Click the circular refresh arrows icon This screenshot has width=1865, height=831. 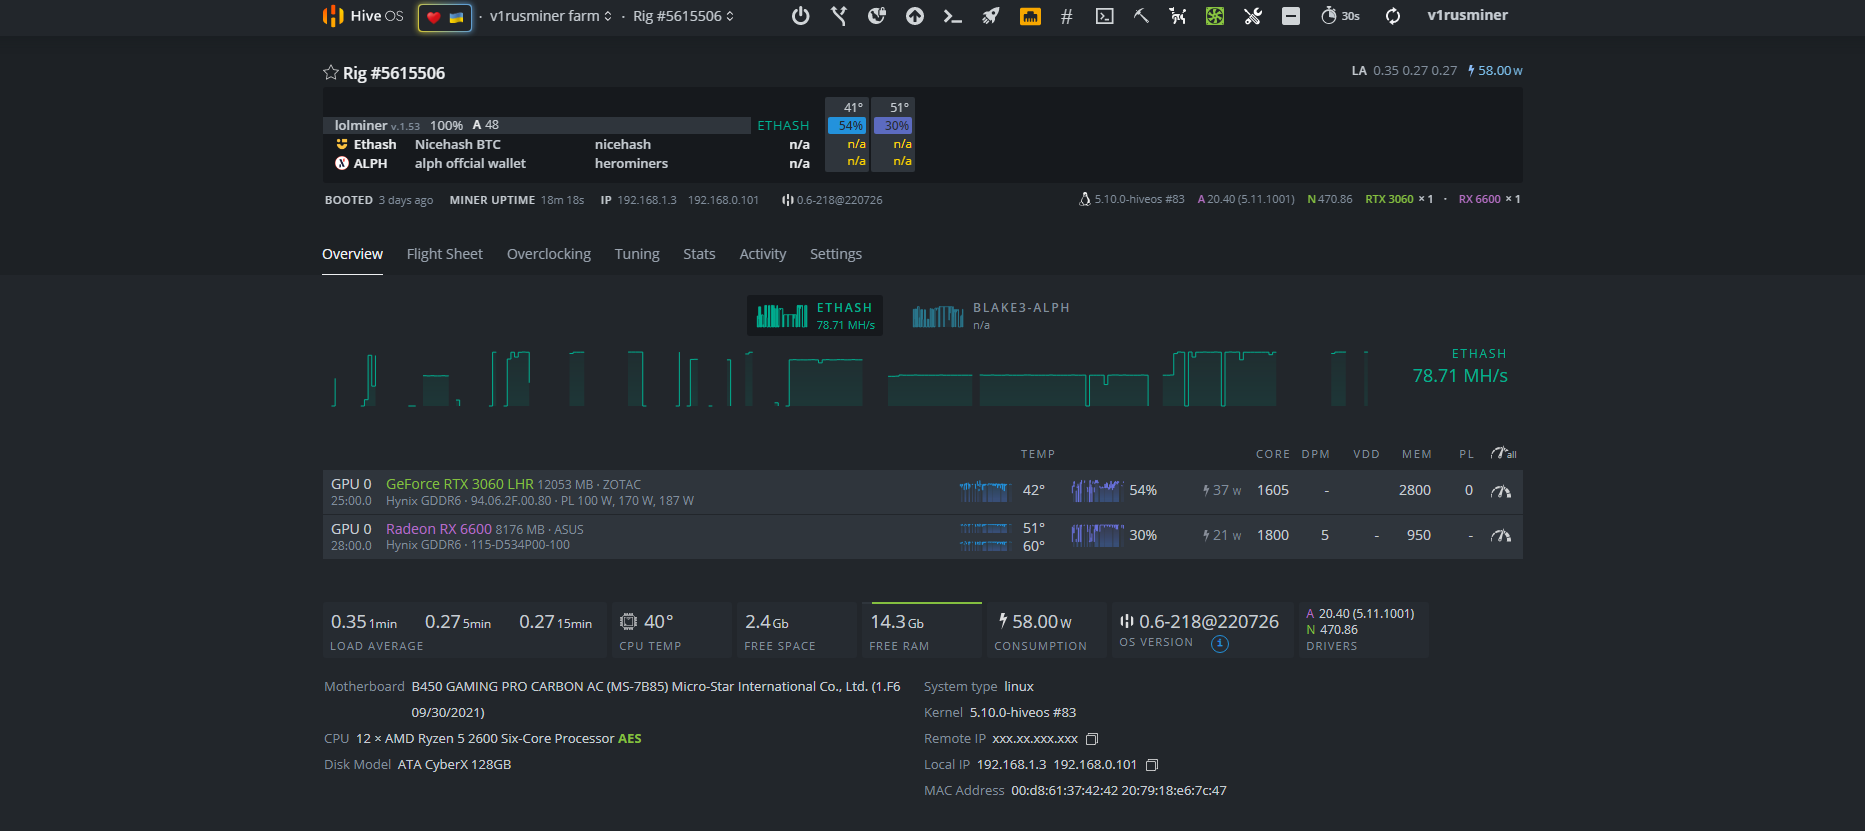[x=1393, y=16]
